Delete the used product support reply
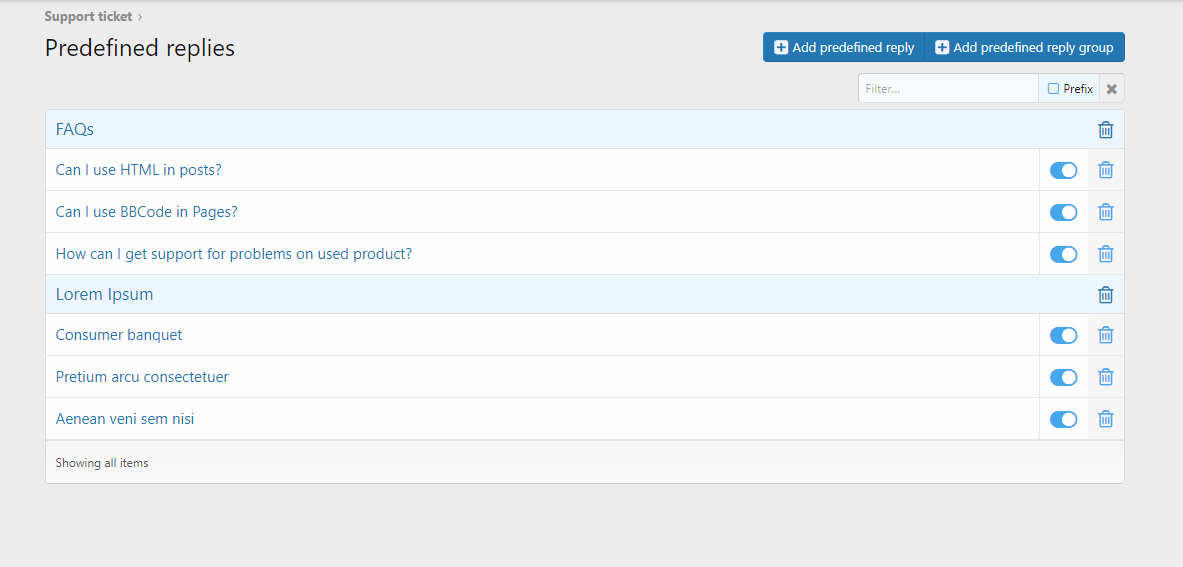The width and height of the screenshot is (1183, 567). [x=1105, y=254]
